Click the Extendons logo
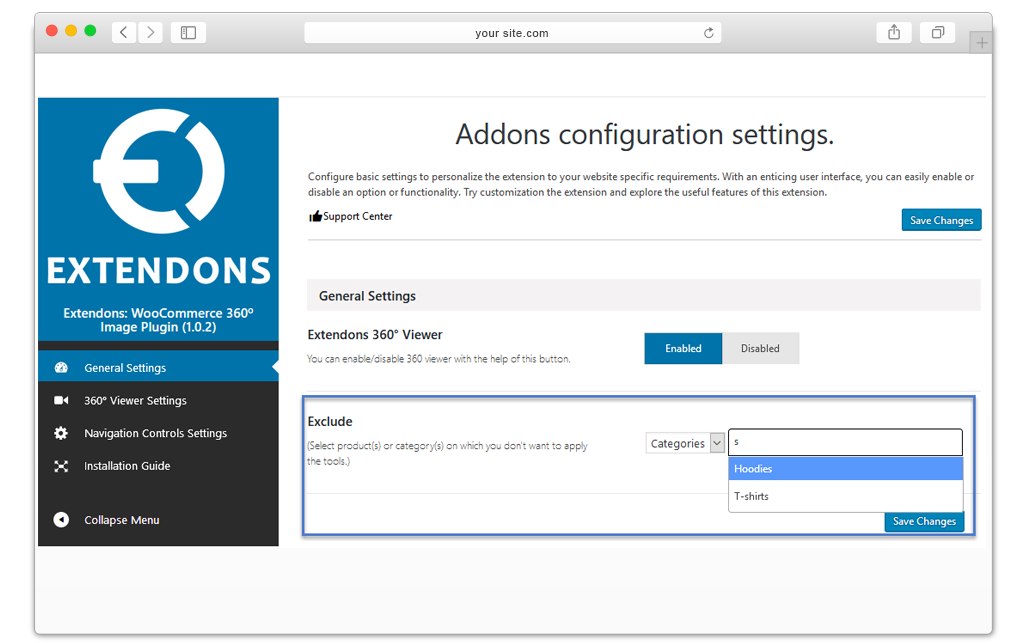This screenshot has height=643, width=1024. click(x=159, y=198)
